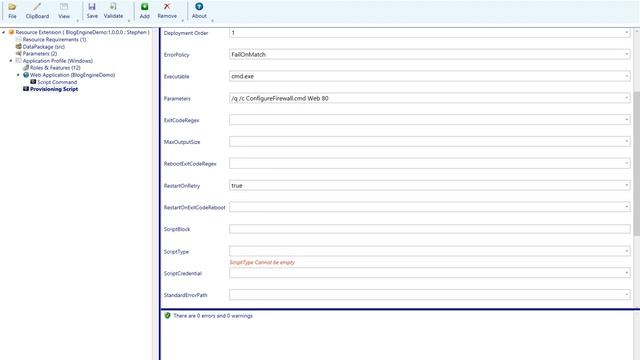
Task: Click the Resource Extension node icon
Action: click(x=11, y=32)
